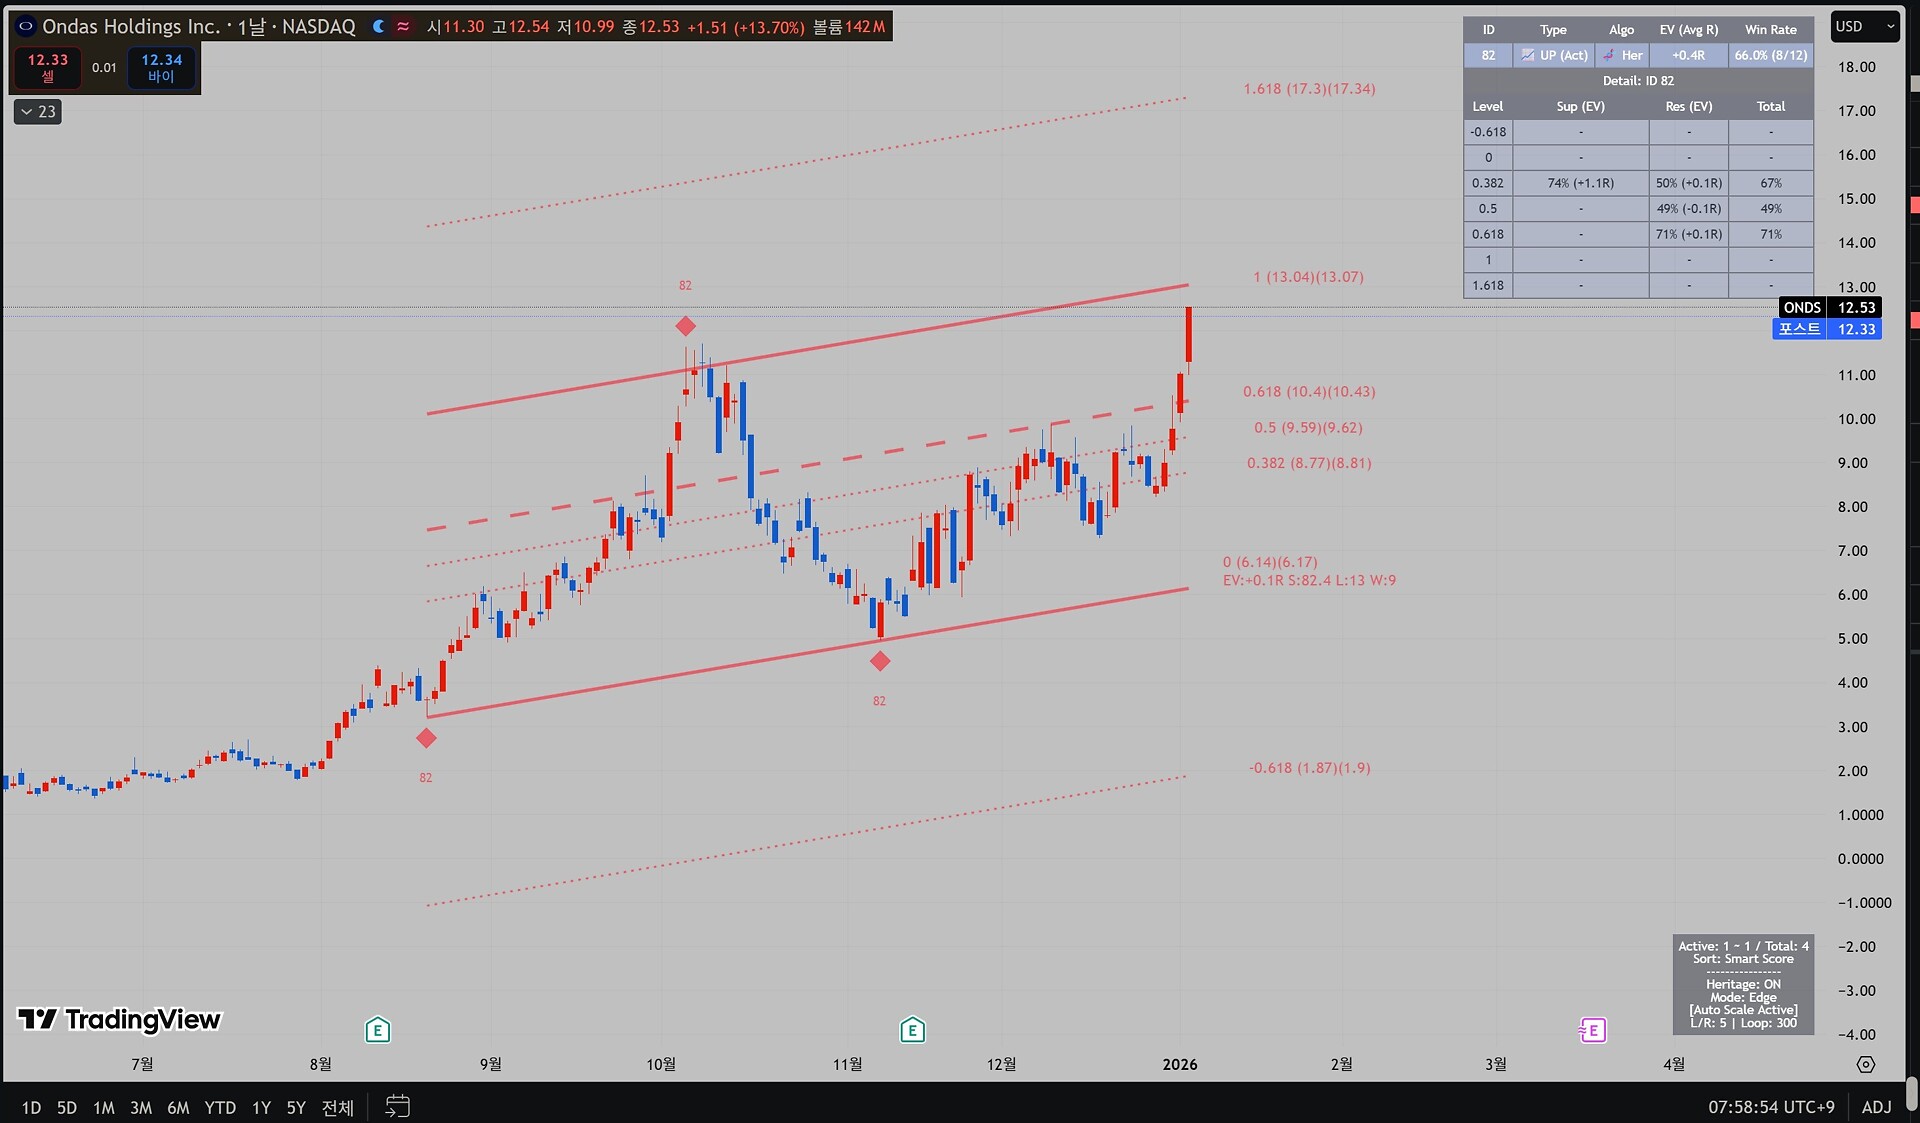Image resolution: width=1920 pixels, height=1123 pixels.
Task: Click the upcoming purple earnings marker
Action: (x=1592, y=1030)
